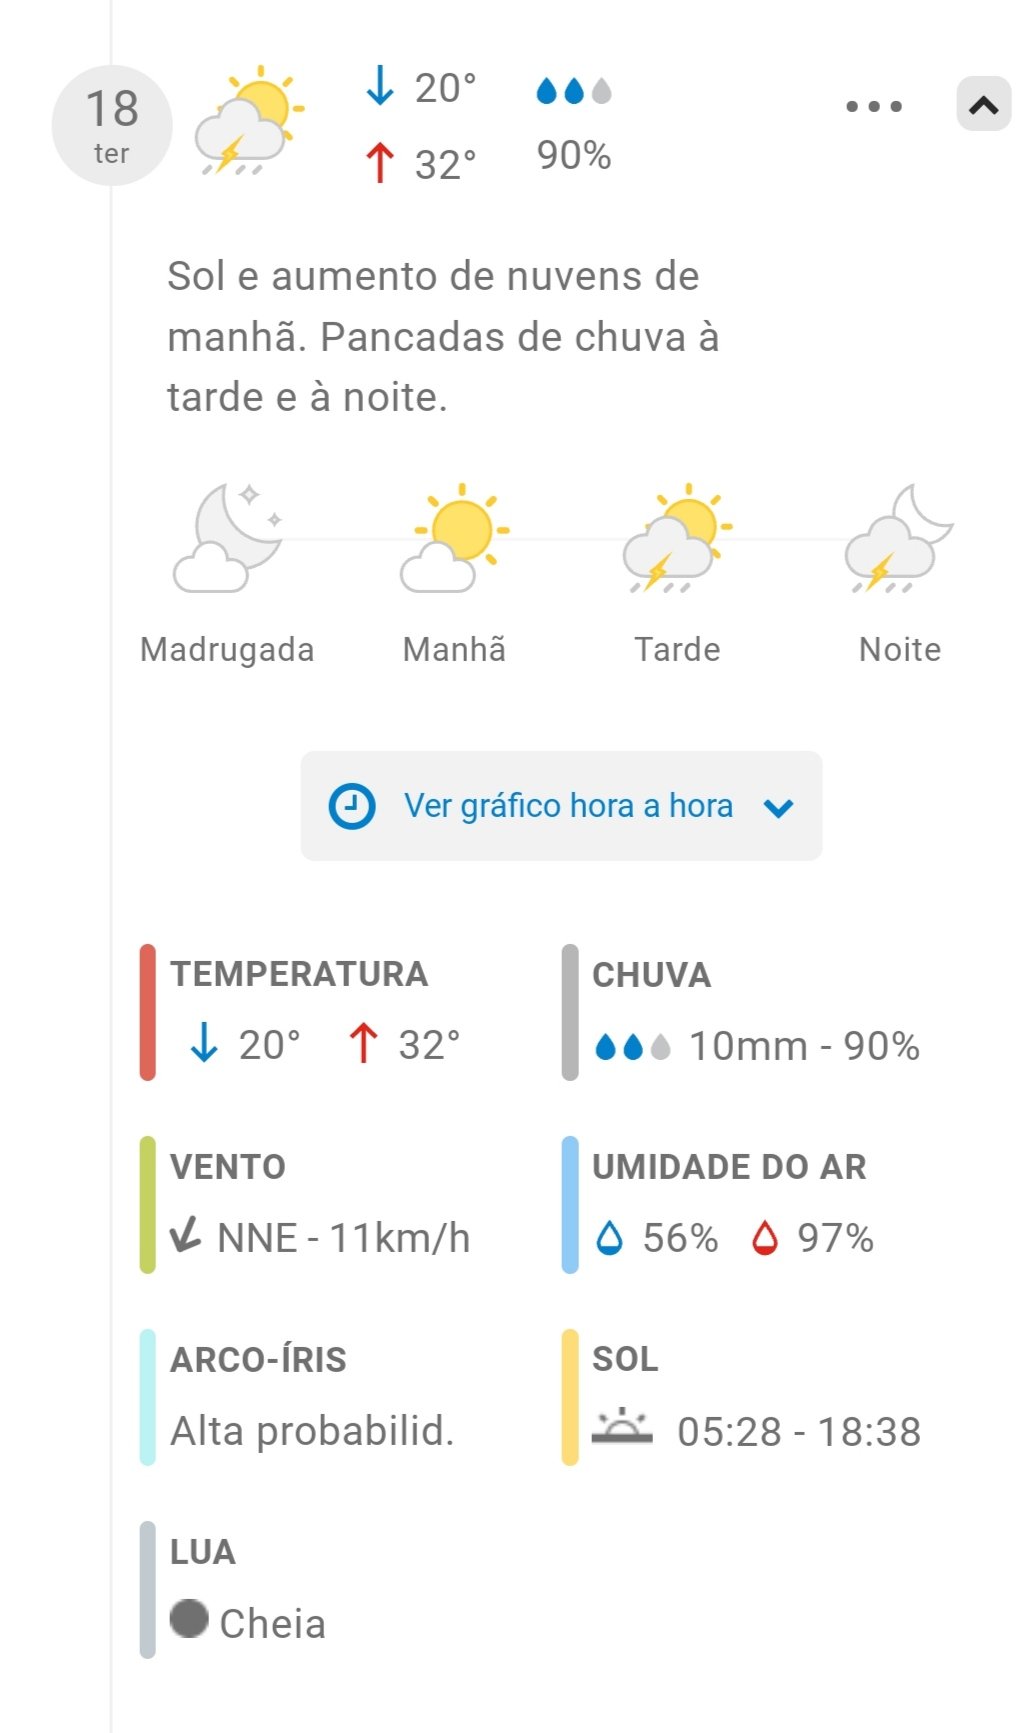Click the Noite night storm icon
1033x1733 pixels.
899,538
